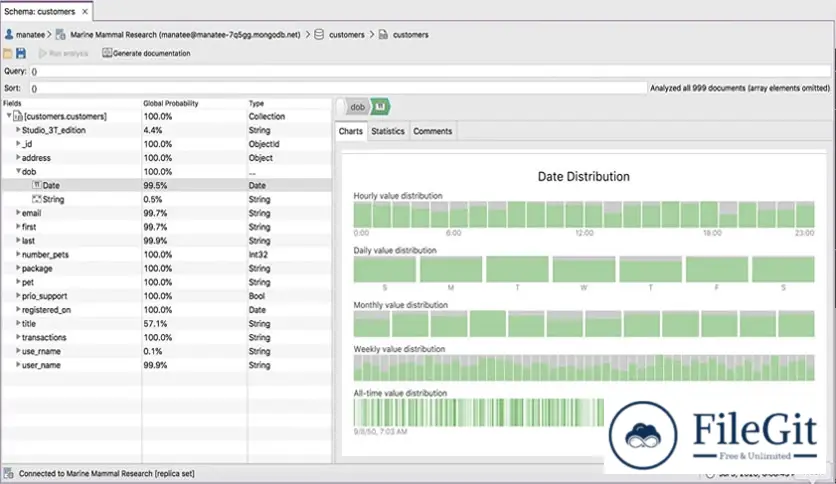Click the 4.4% probability value
The width and height of the screenshot is (836, 484).
[x=153, y=130]
